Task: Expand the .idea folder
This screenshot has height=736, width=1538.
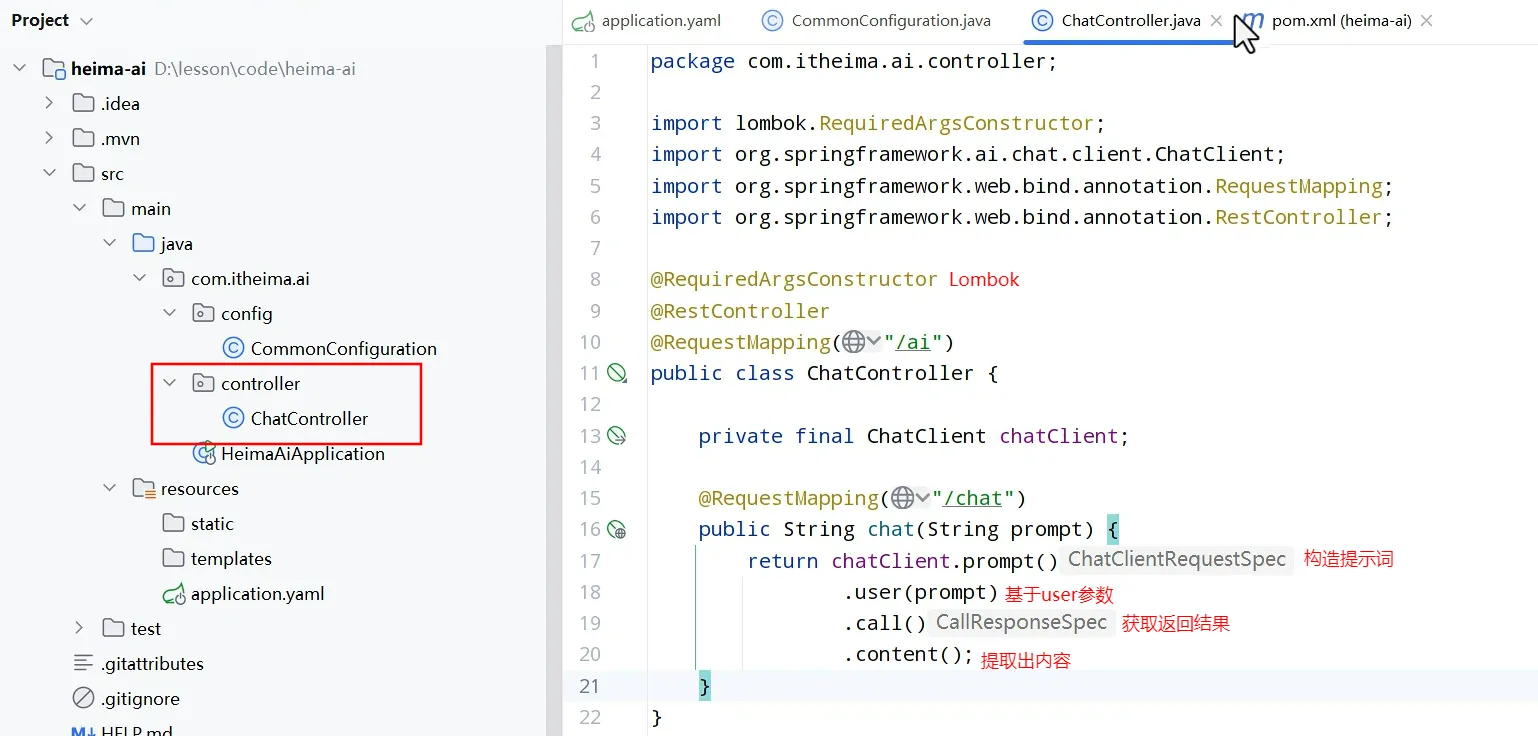Action: (49, 104)
